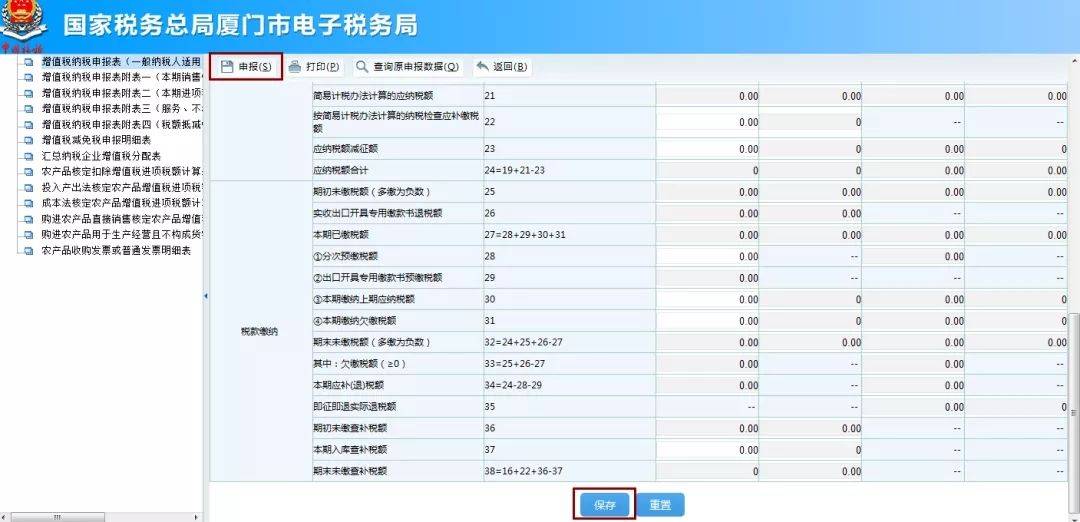The image size is (1080, 522).
Task: Click icon beside 汇总纳税企业增值税分配表
Action: (28, 156)
